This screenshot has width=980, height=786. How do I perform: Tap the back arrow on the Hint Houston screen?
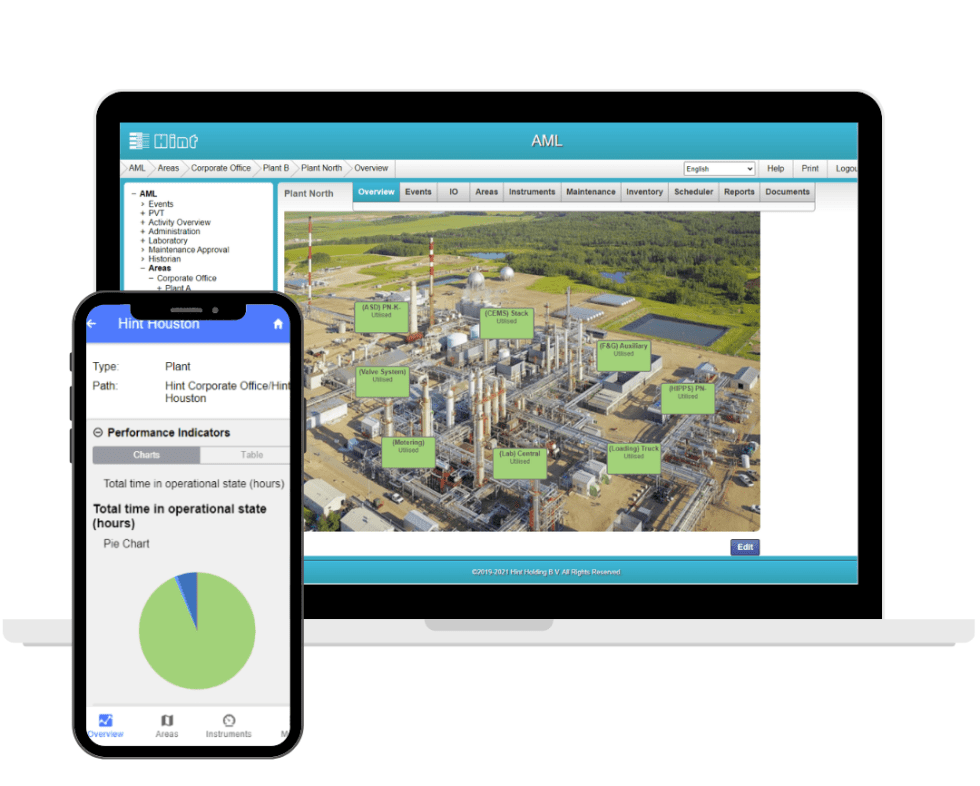coord(91,324)
